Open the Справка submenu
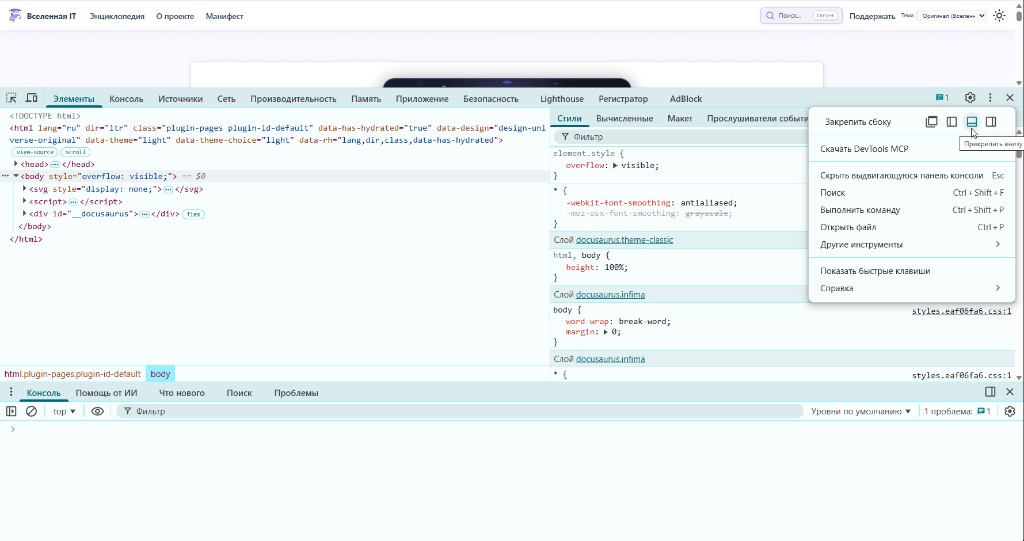The image size is (1024, 541). 910,288
